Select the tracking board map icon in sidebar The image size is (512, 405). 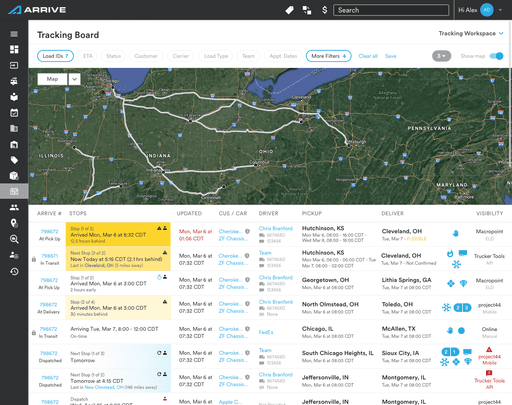[x=14, y=191]
